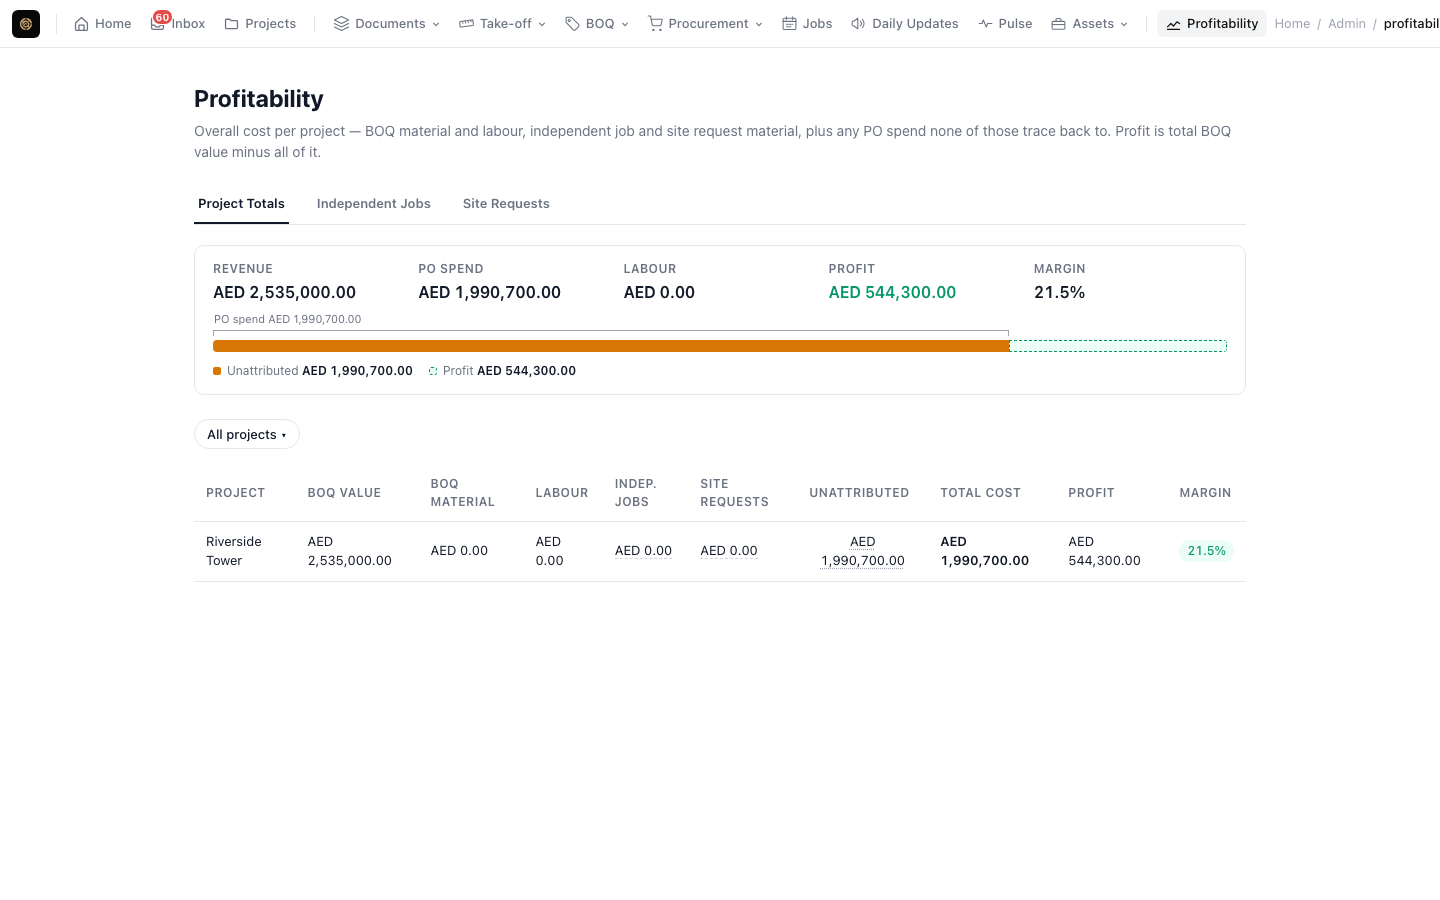This screenshot has width=1440, height=900.
Task: Switch to the Project Totals tab
Action: [241, 203]
